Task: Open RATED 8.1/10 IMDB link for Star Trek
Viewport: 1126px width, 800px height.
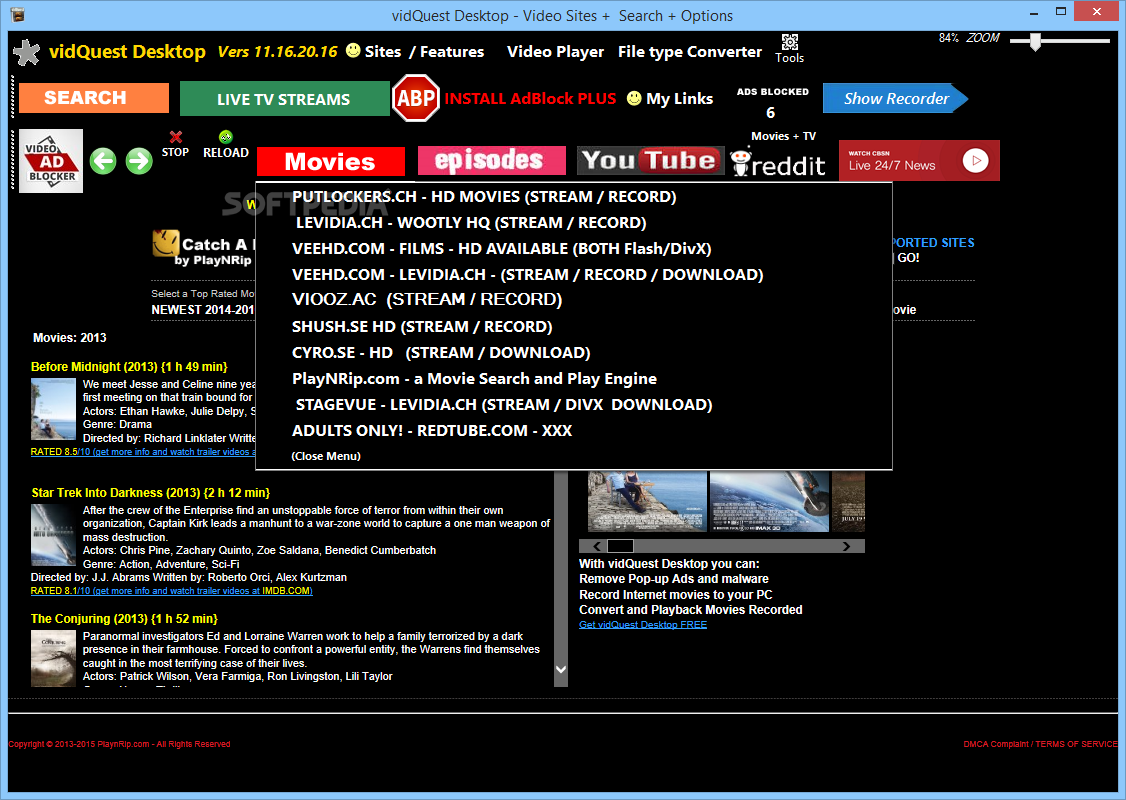Action: coord(172,591)
